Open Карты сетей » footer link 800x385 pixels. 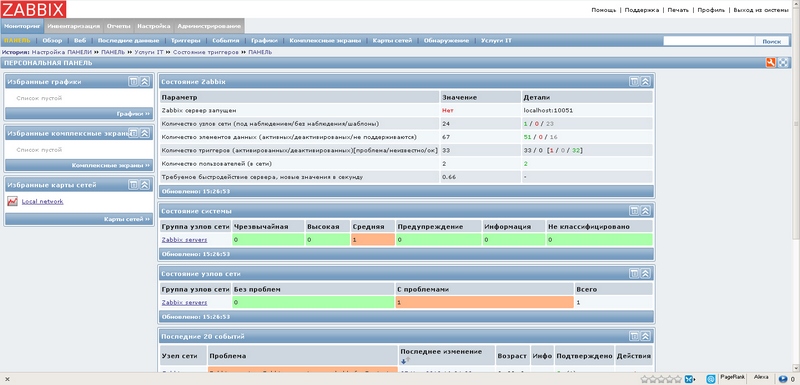point(127,219)
